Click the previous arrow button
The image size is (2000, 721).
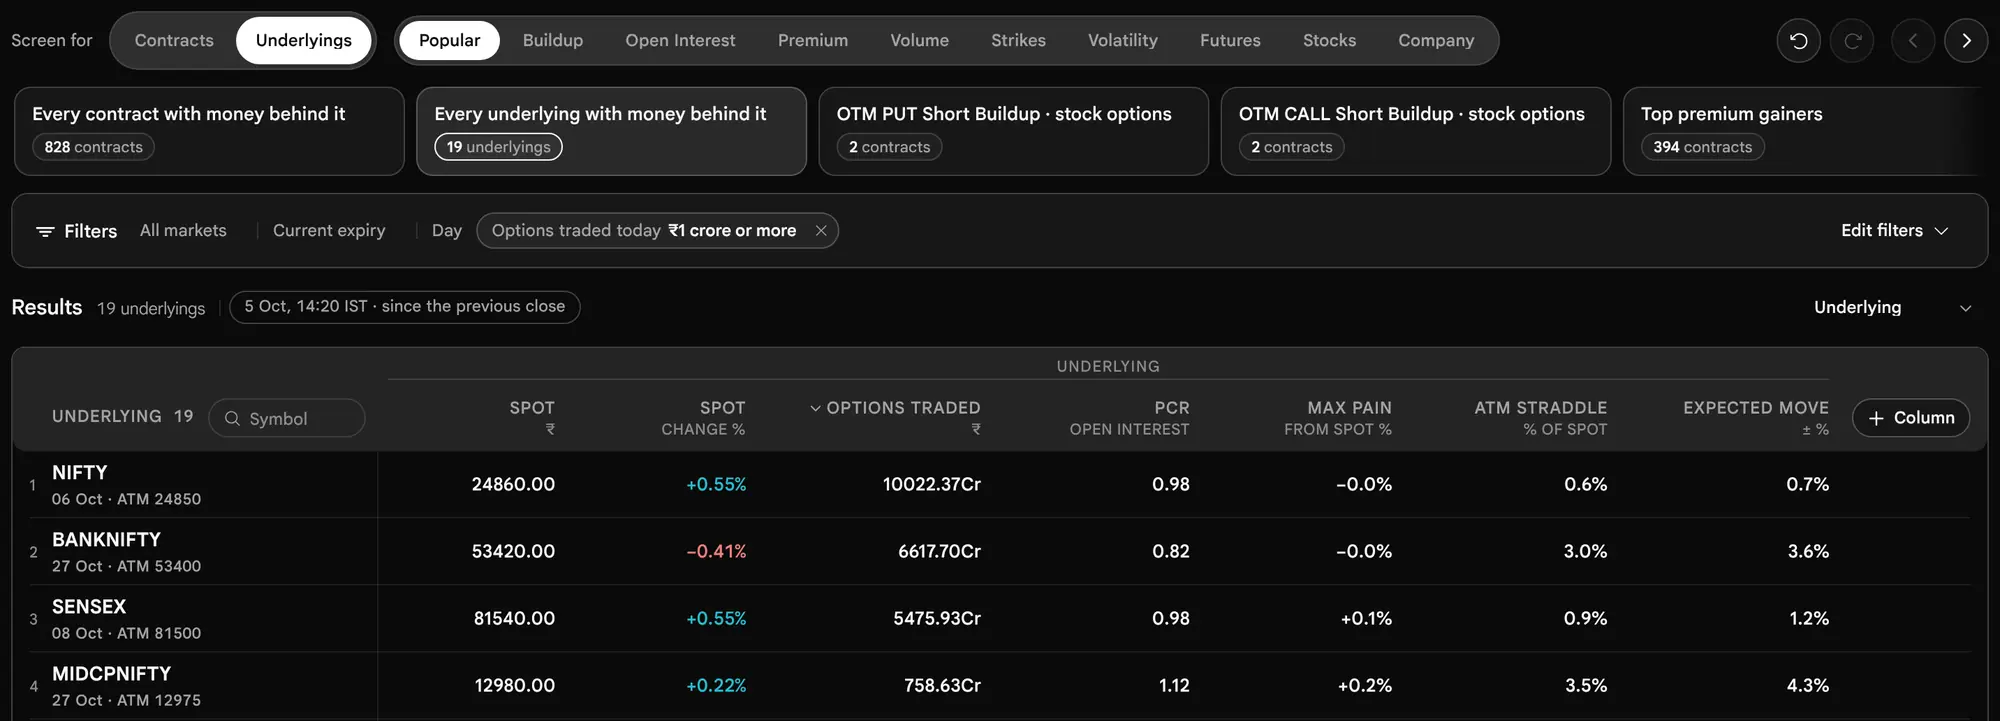point(1913,41)
